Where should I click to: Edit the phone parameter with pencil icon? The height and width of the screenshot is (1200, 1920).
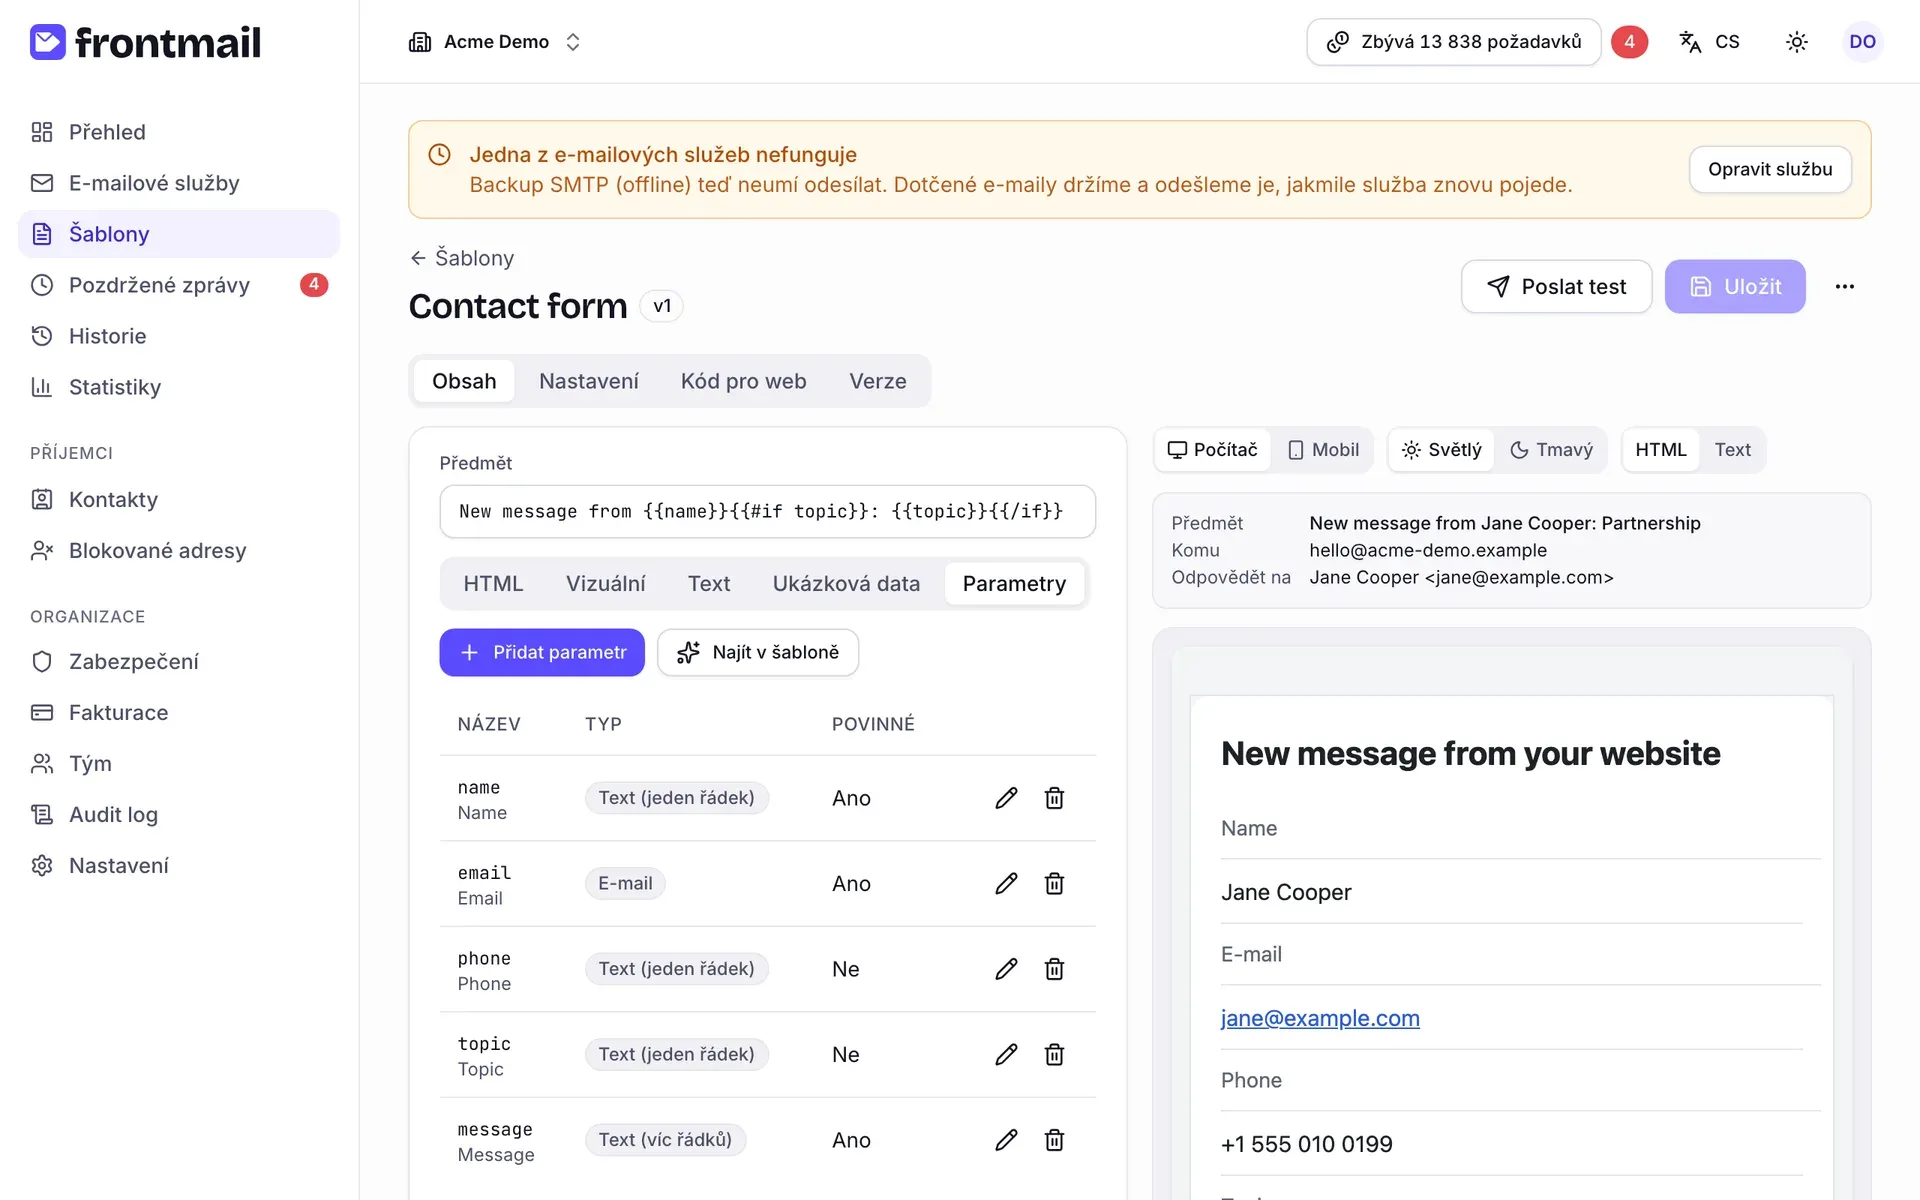click(1006, 969)
